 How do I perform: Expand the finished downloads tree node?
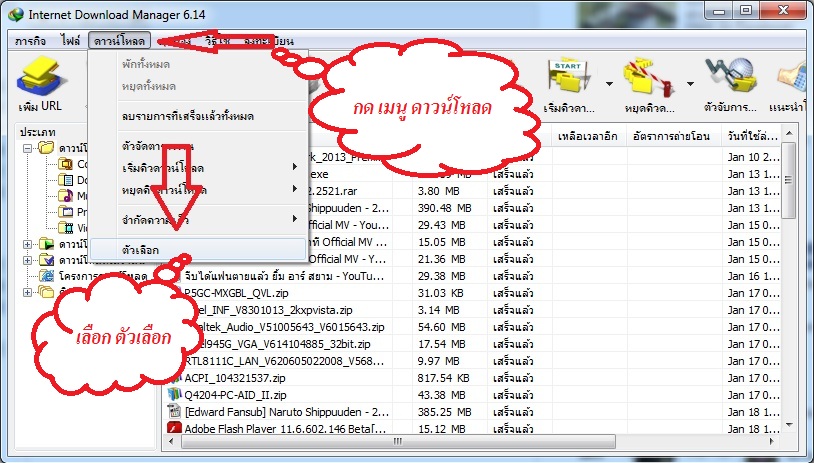click(x=28, y=260)
